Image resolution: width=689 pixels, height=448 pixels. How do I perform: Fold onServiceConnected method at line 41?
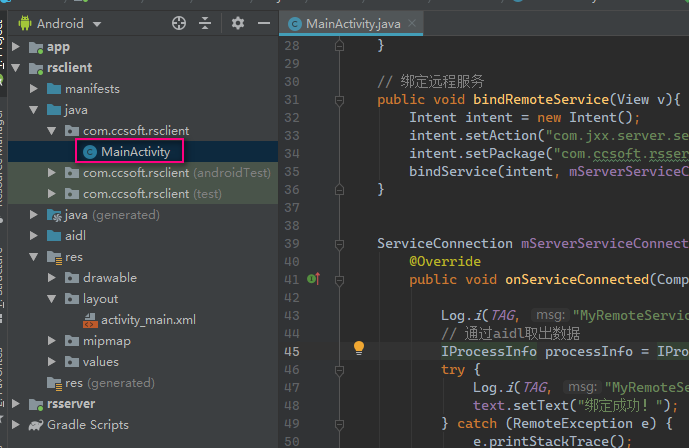pos(339,280)
